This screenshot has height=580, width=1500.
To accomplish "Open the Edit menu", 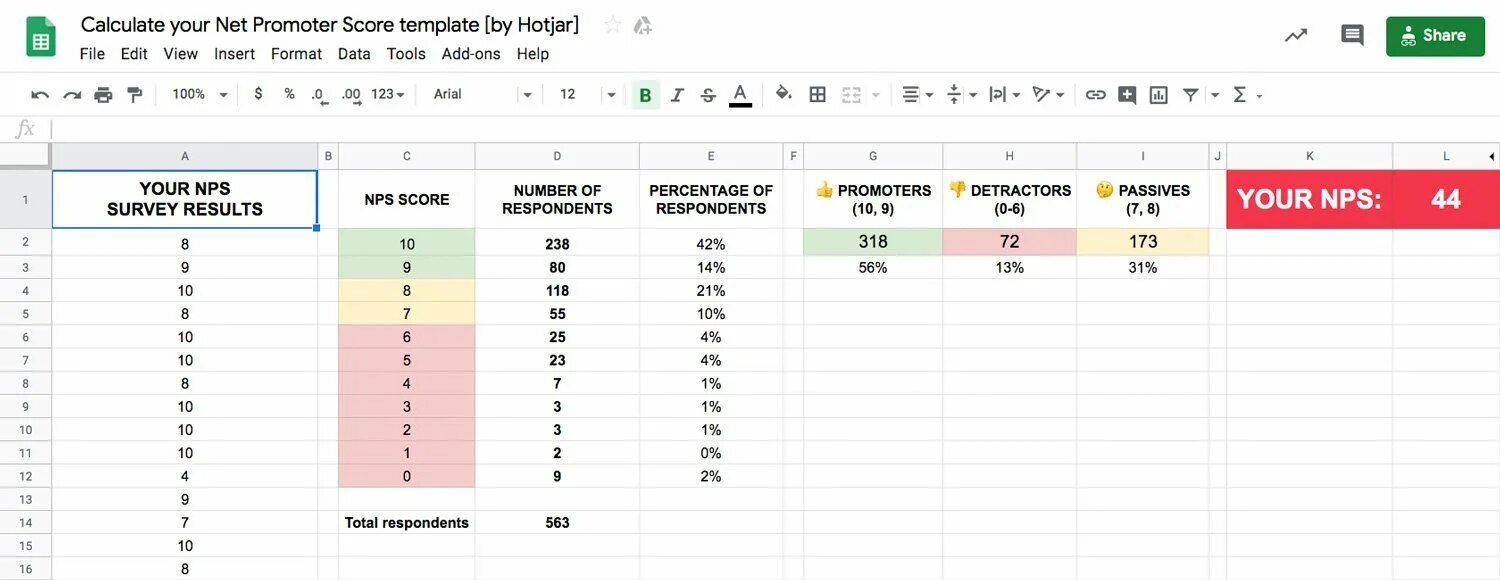I will tap(134, 54).
